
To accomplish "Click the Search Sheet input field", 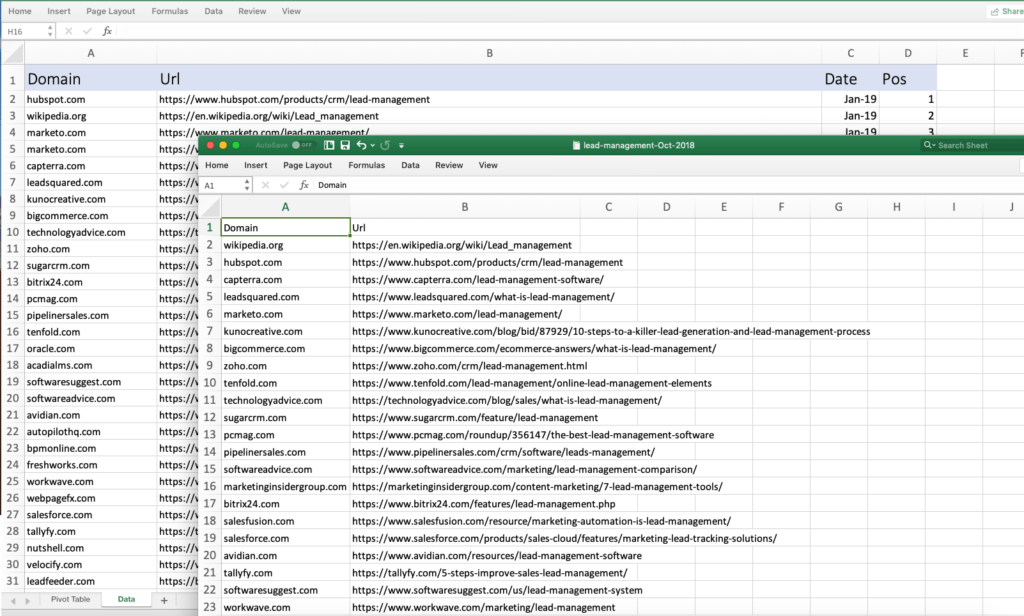I will pyautogui.click(x=973, y=145).
